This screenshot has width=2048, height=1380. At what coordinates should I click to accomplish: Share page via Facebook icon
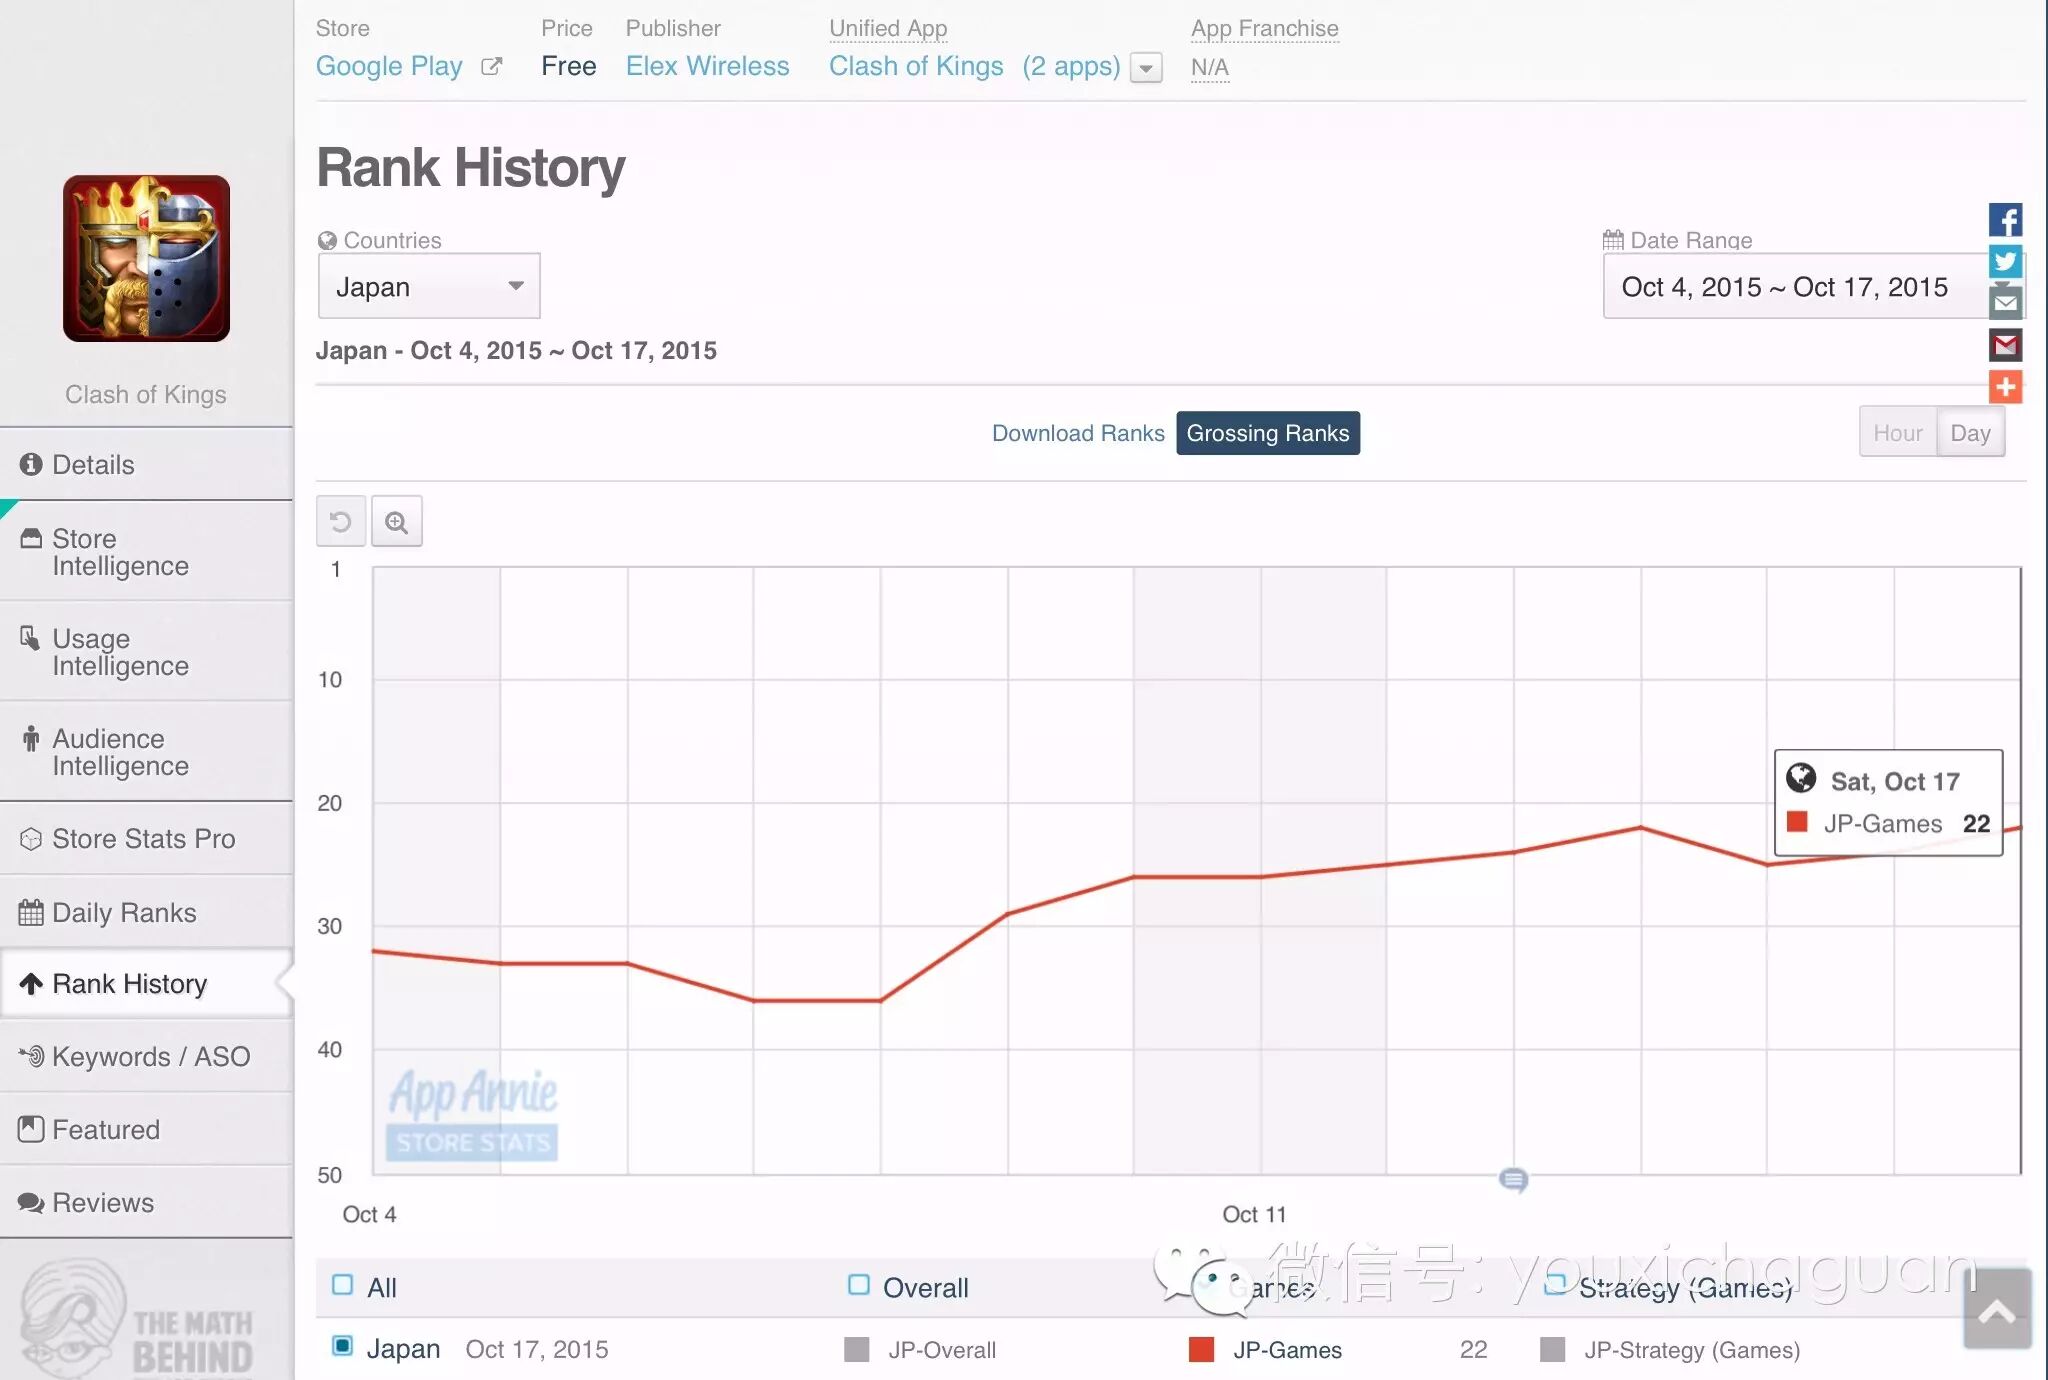click(2005, 220)
